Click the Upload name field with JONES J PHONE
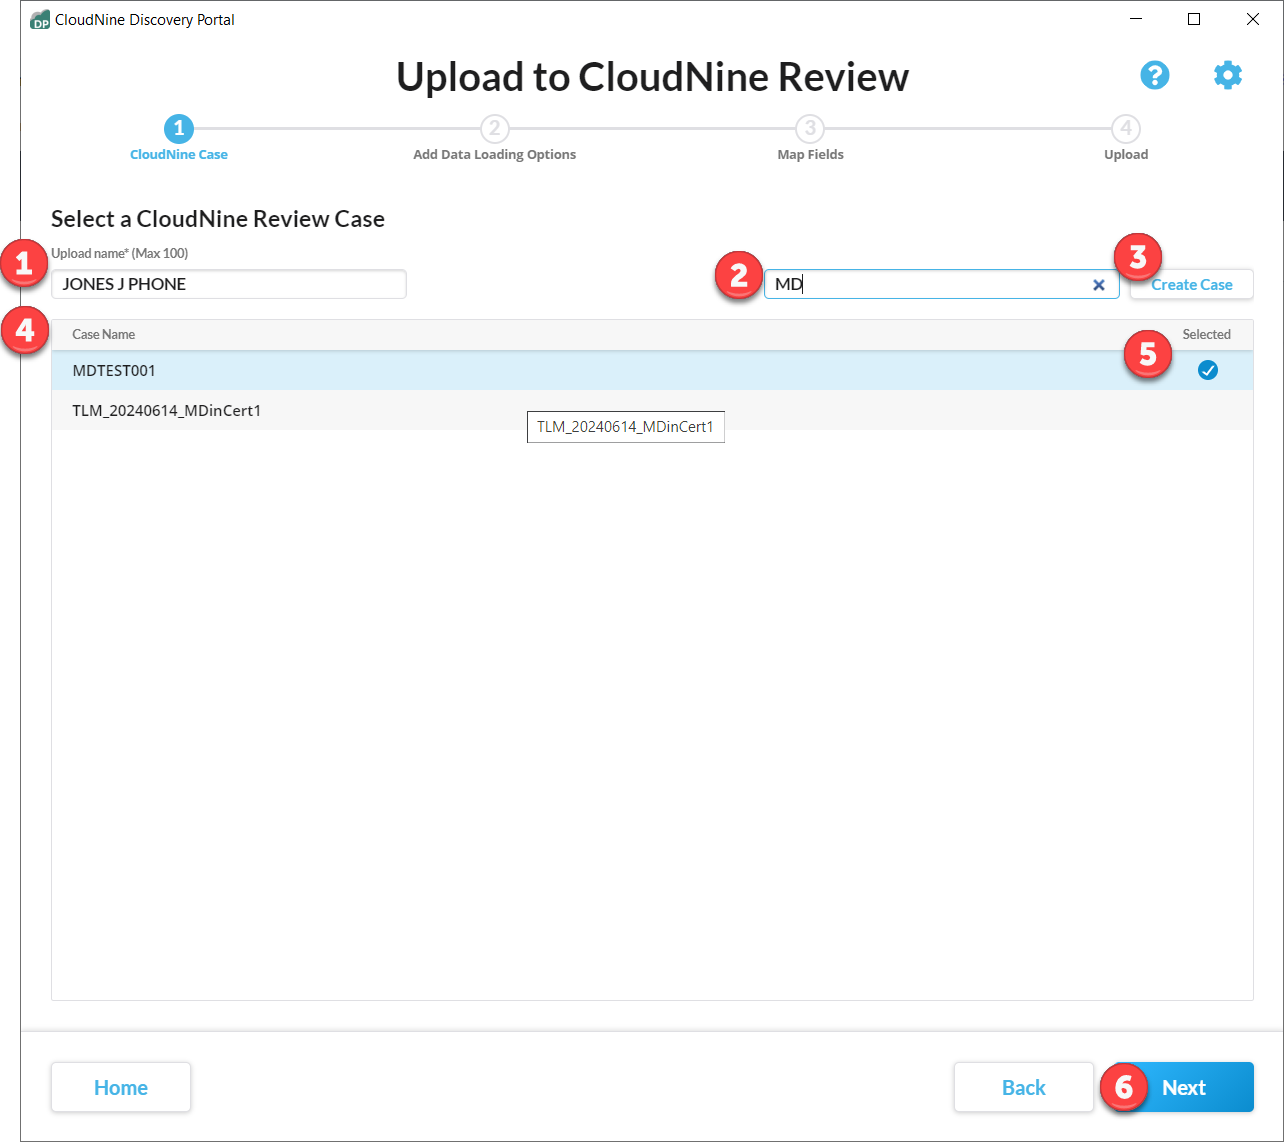1284x1142 pixels. [229, 284]
